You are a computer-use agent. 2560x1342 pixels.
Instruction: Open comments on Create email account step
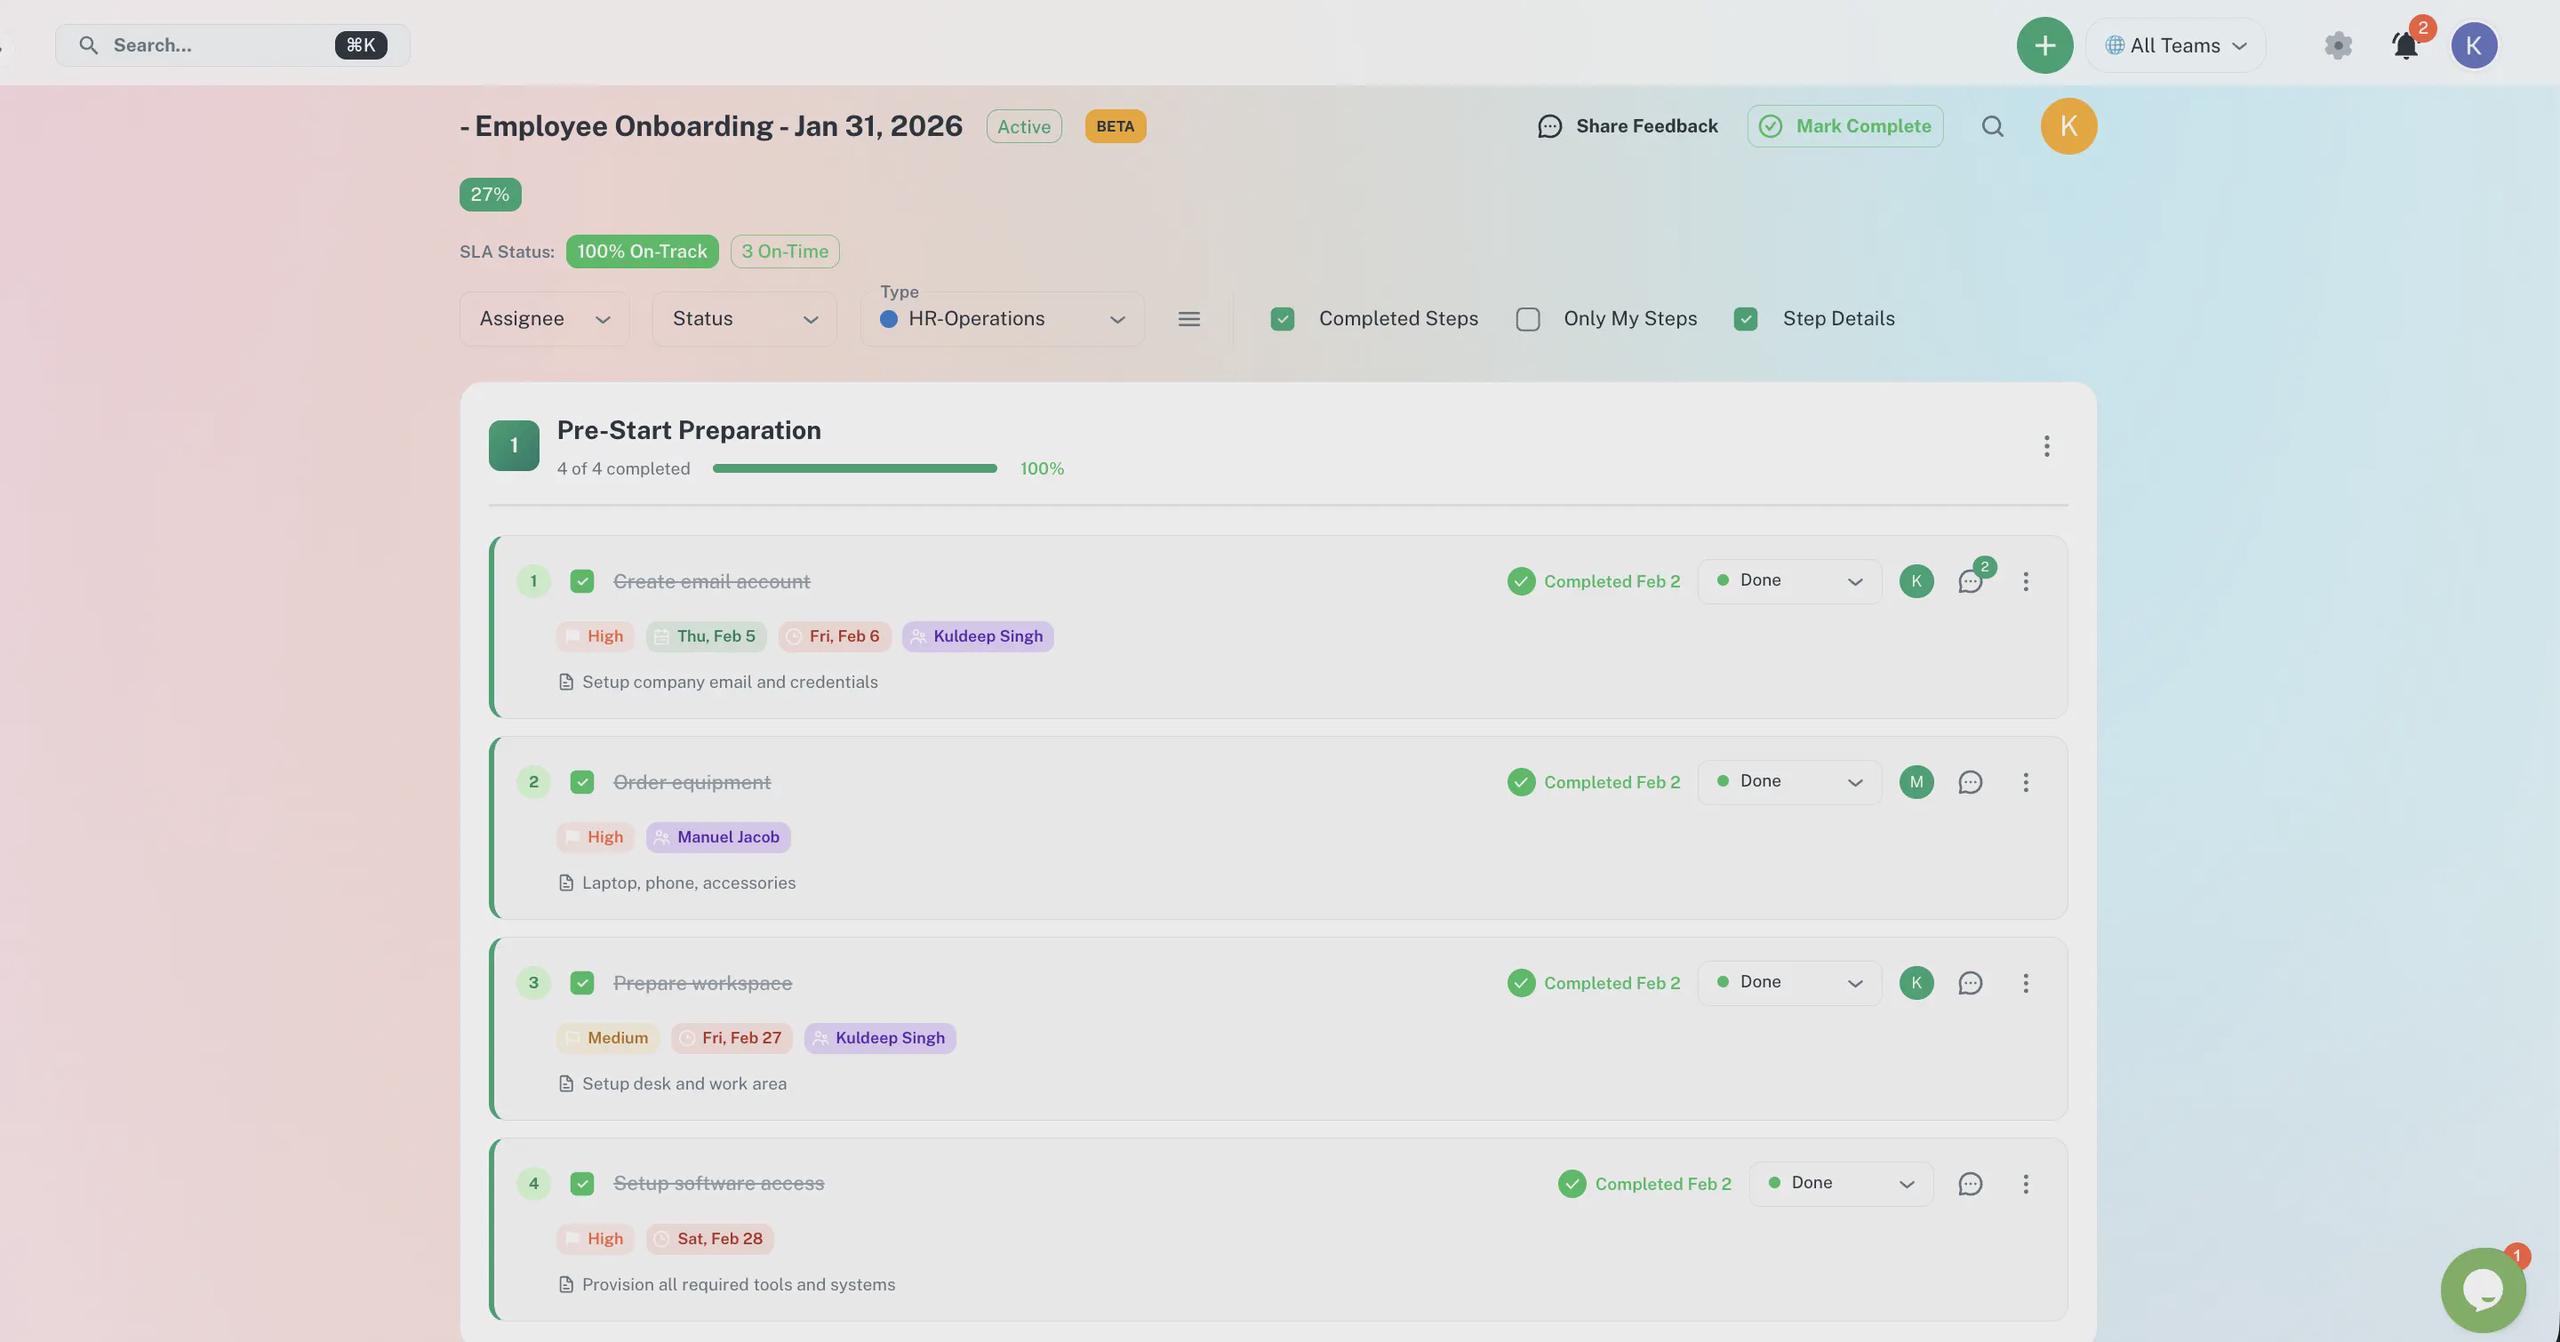click(1970, 582)
